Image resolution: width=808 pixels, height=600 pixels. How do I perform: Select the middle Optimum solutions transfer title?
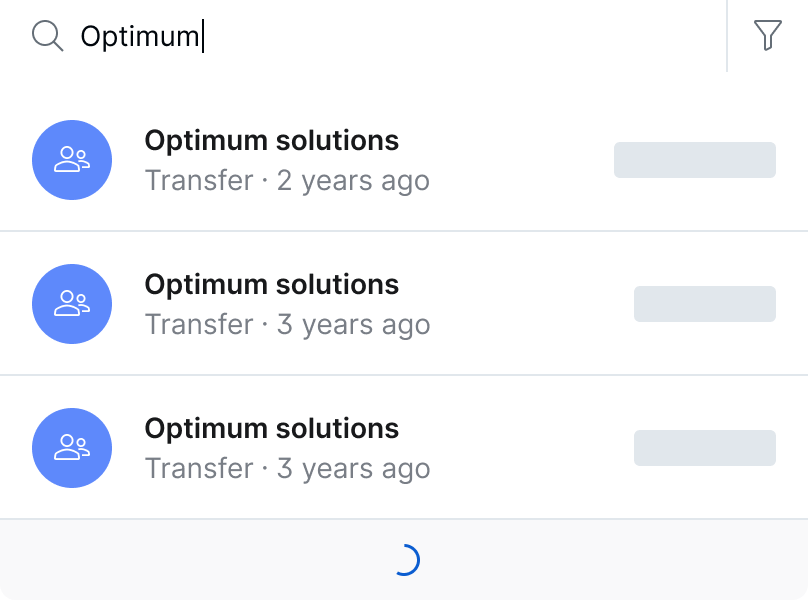[x=272, y=284]
